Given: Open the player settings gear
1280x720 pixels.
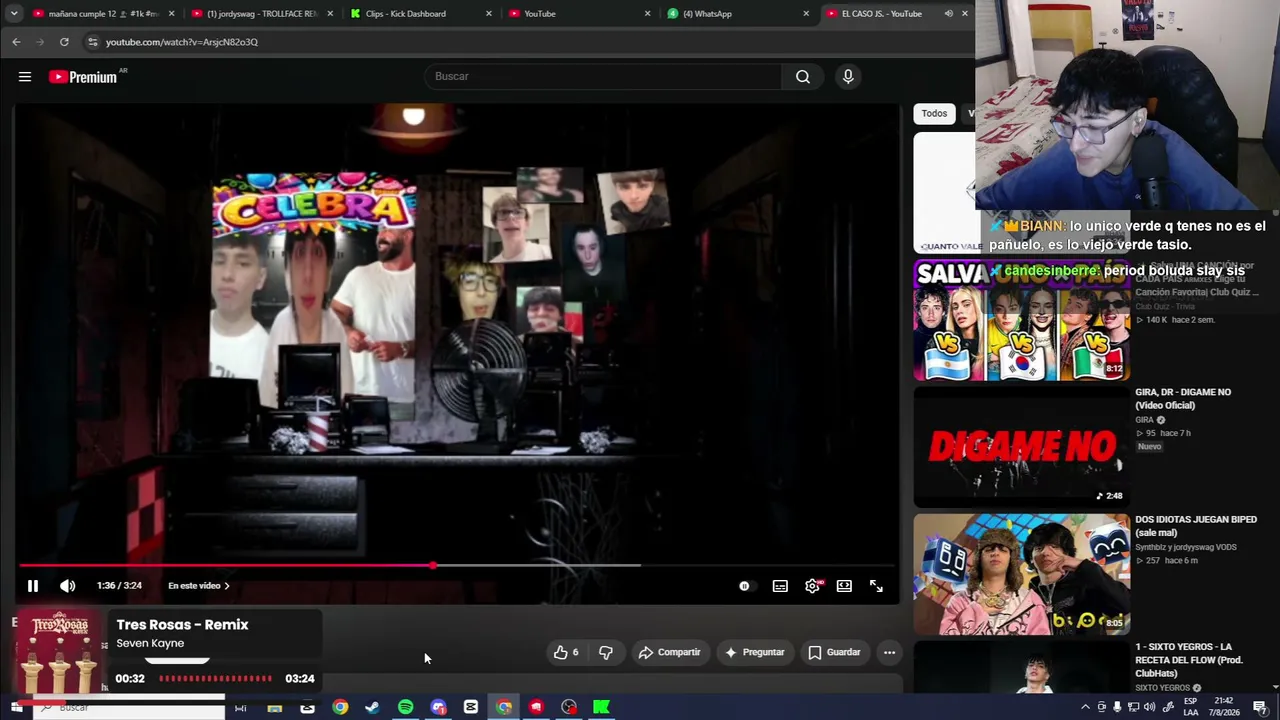Looking at the screenshot, I should (812, 586).
